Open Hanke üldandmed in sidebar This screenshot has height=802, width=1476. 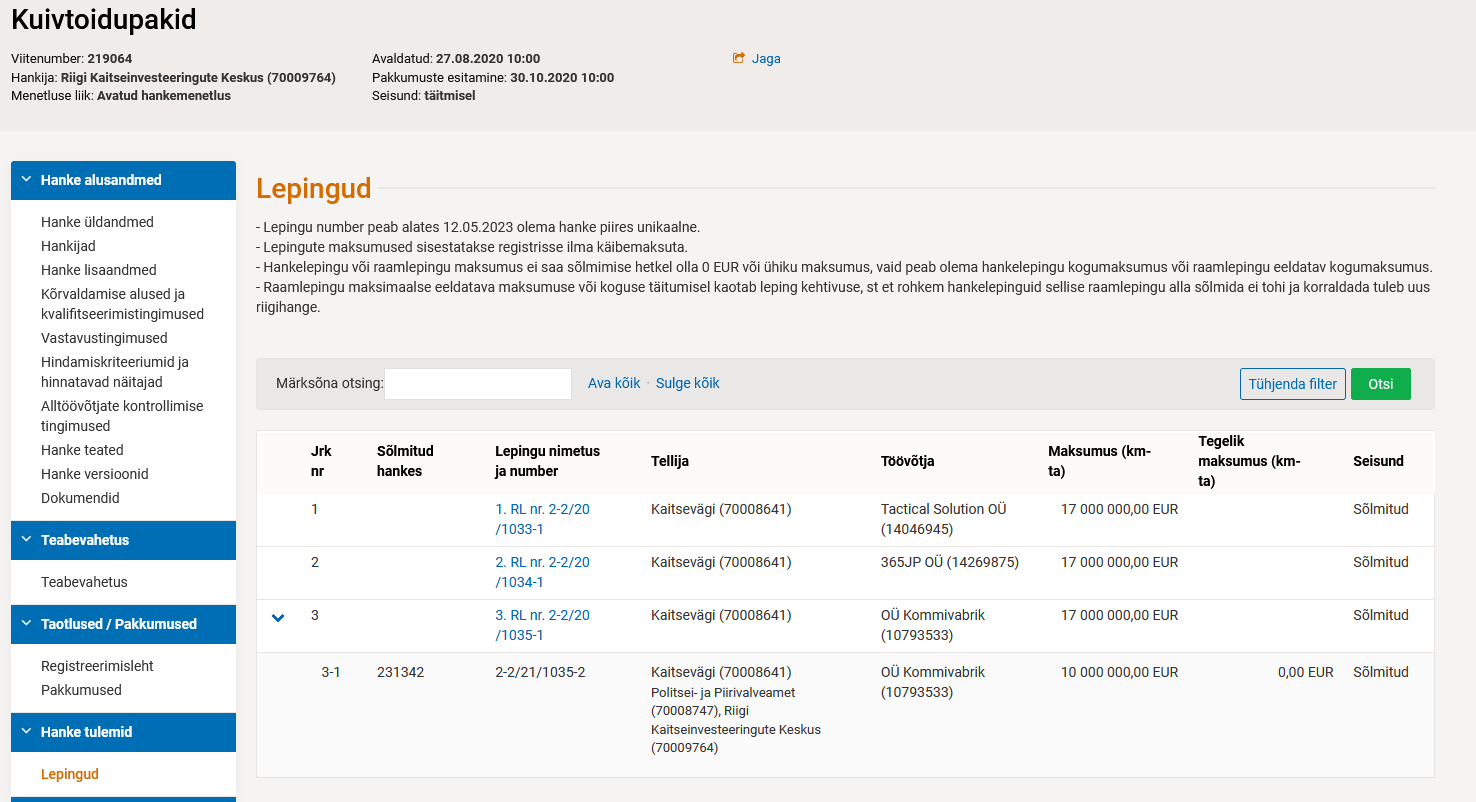[97, 222]
